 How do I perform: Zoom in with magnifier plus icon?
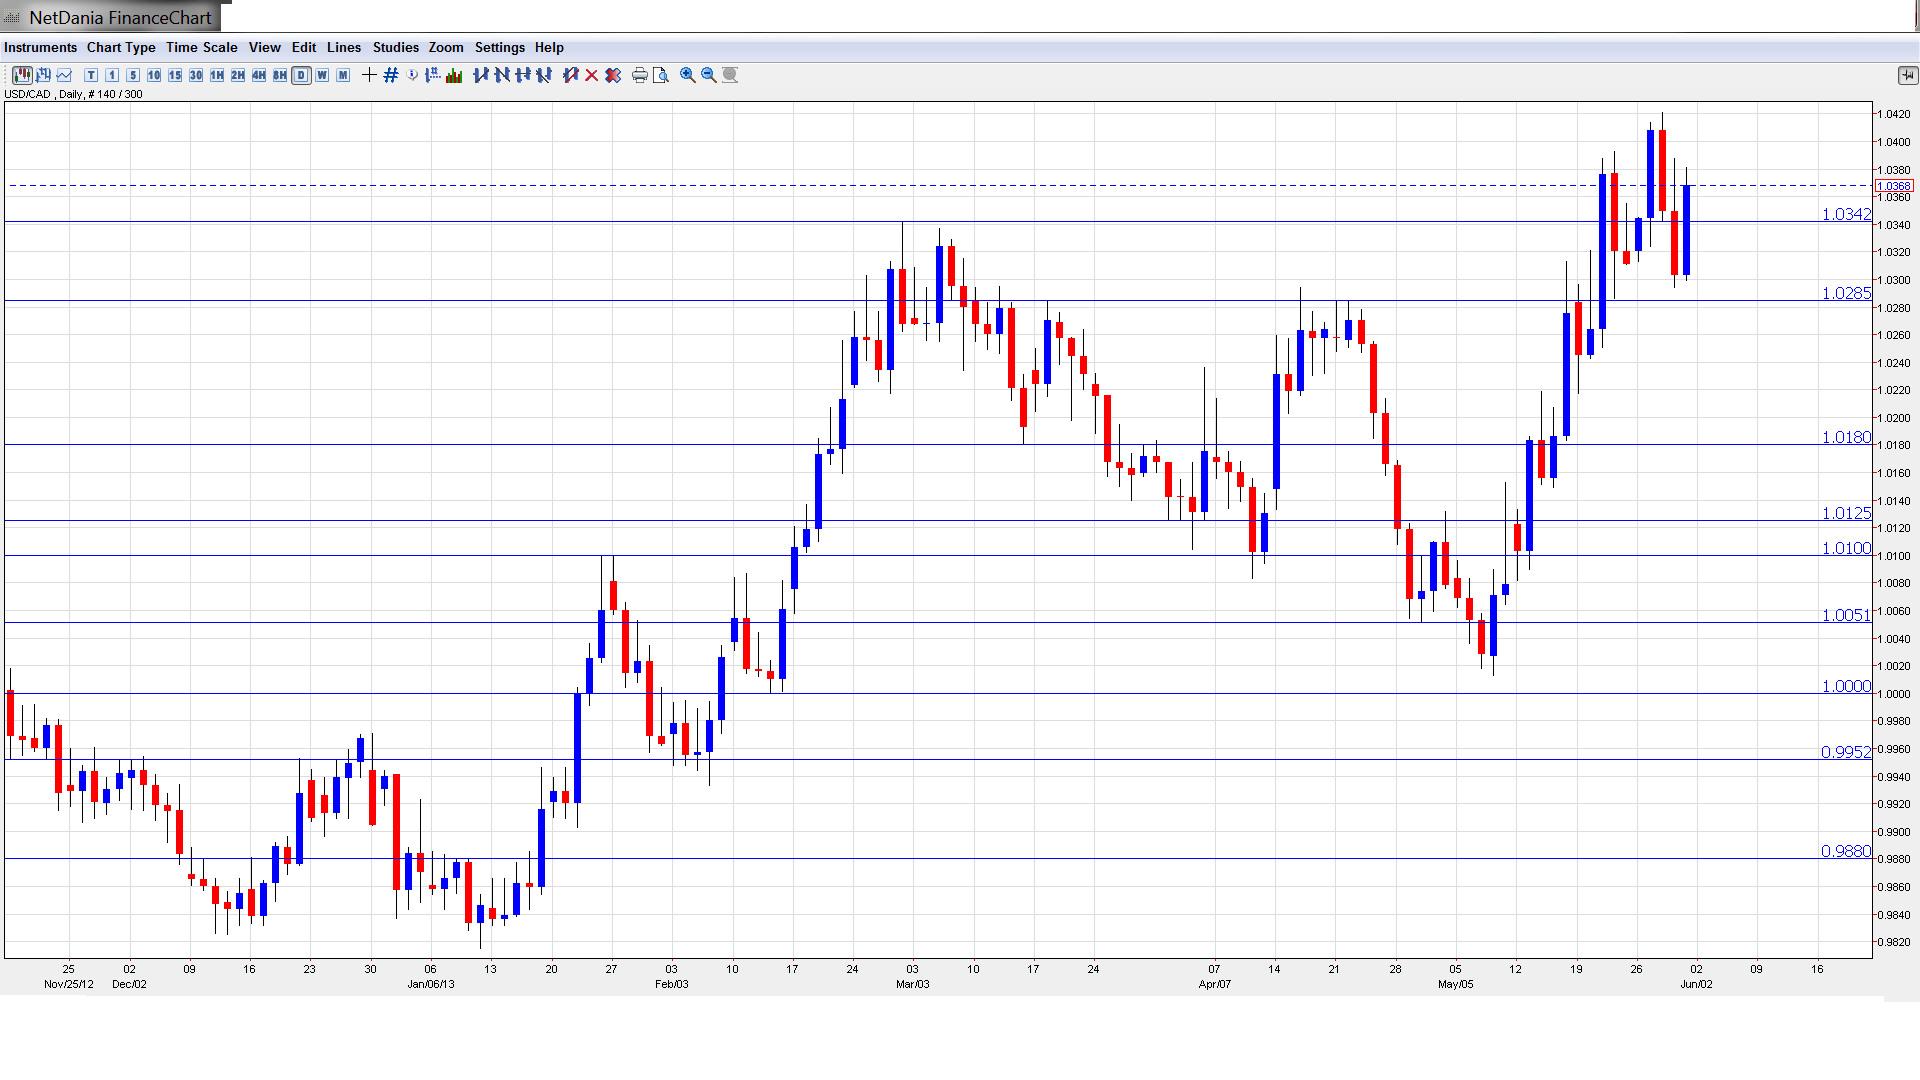688,75
